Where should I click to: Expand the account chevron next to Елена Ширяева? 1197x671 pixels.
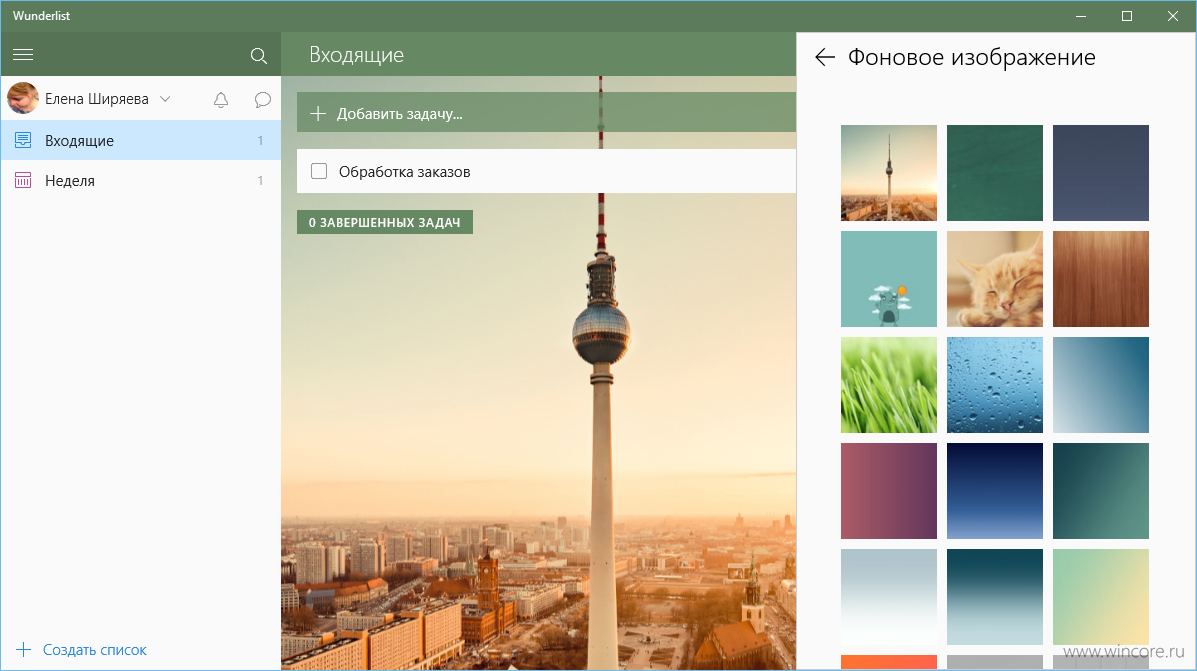click(x=165, y=99)
